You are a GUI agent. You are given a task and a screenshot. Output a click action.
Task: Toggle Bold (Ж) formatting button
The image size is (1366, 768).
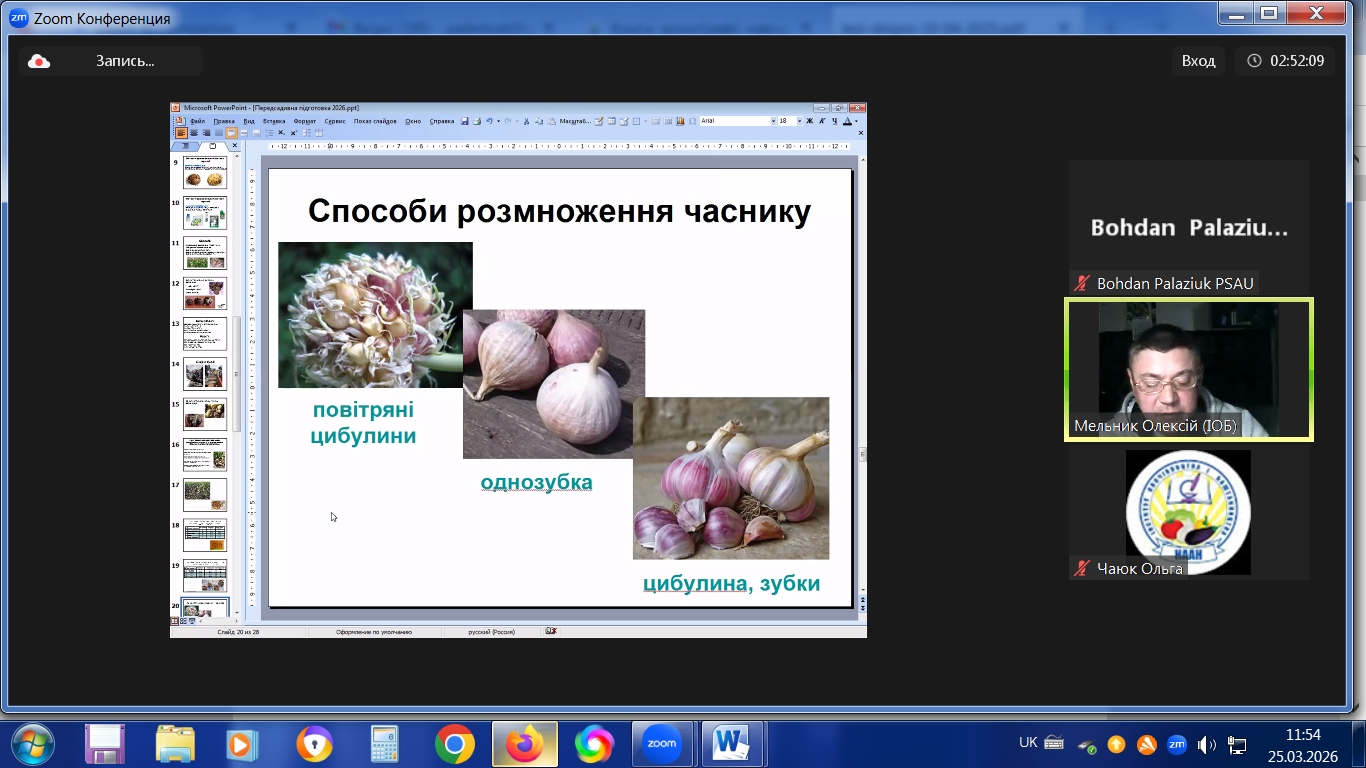pyautogui.click(x=809, y=121)
